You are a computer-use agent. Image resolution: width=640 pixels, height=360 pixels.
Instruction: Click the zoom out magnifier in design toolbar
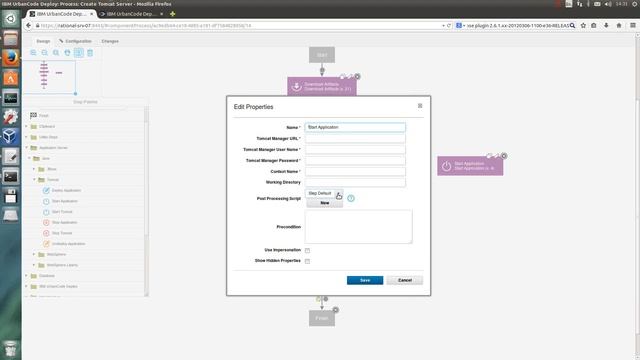(x=44, y=53)
